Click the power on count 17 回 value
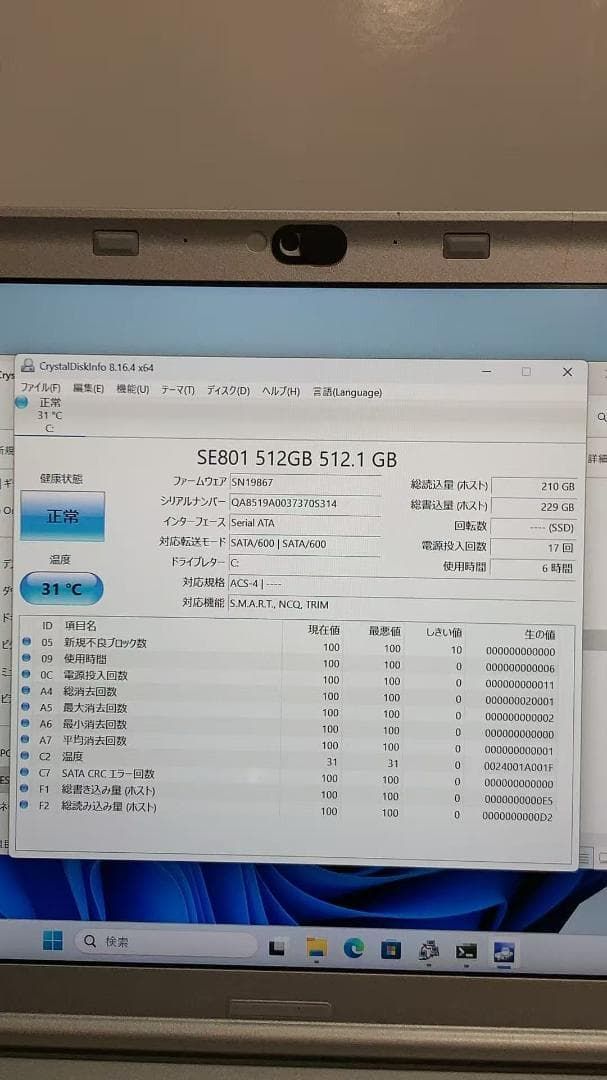The image size is (607, 1080). coord(533,548)
